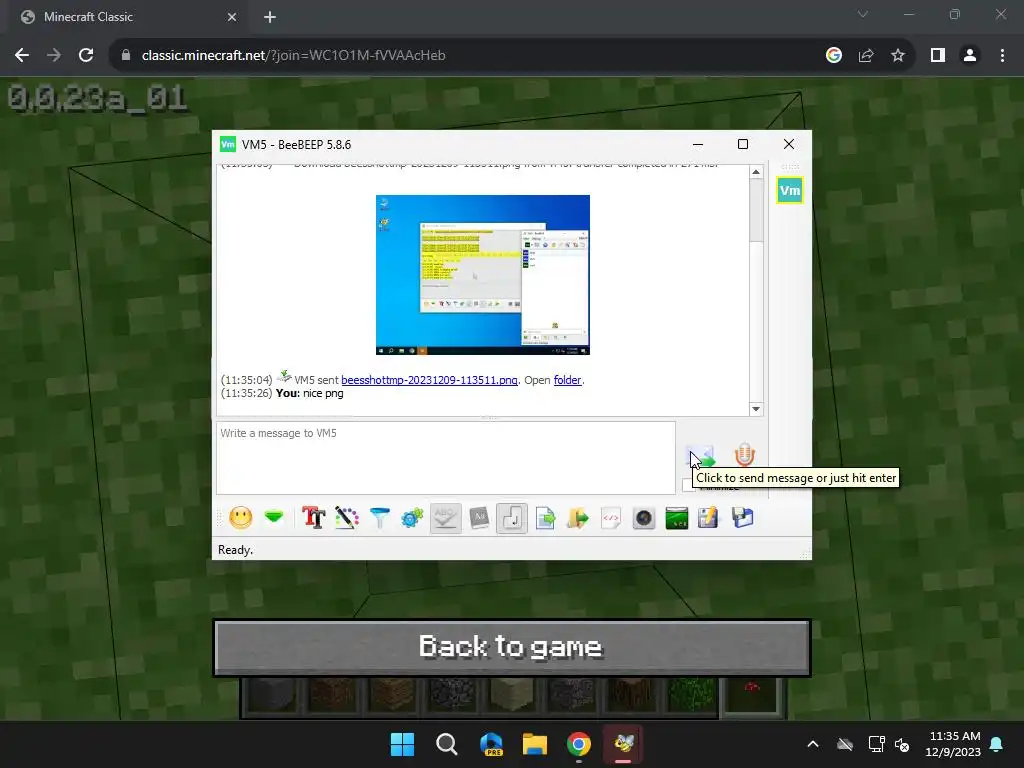Open the emoticon smiley picker
Image resolution: width=1024 pixels, height=768 pixels.
pyautogui.click(x=240, y=518)
